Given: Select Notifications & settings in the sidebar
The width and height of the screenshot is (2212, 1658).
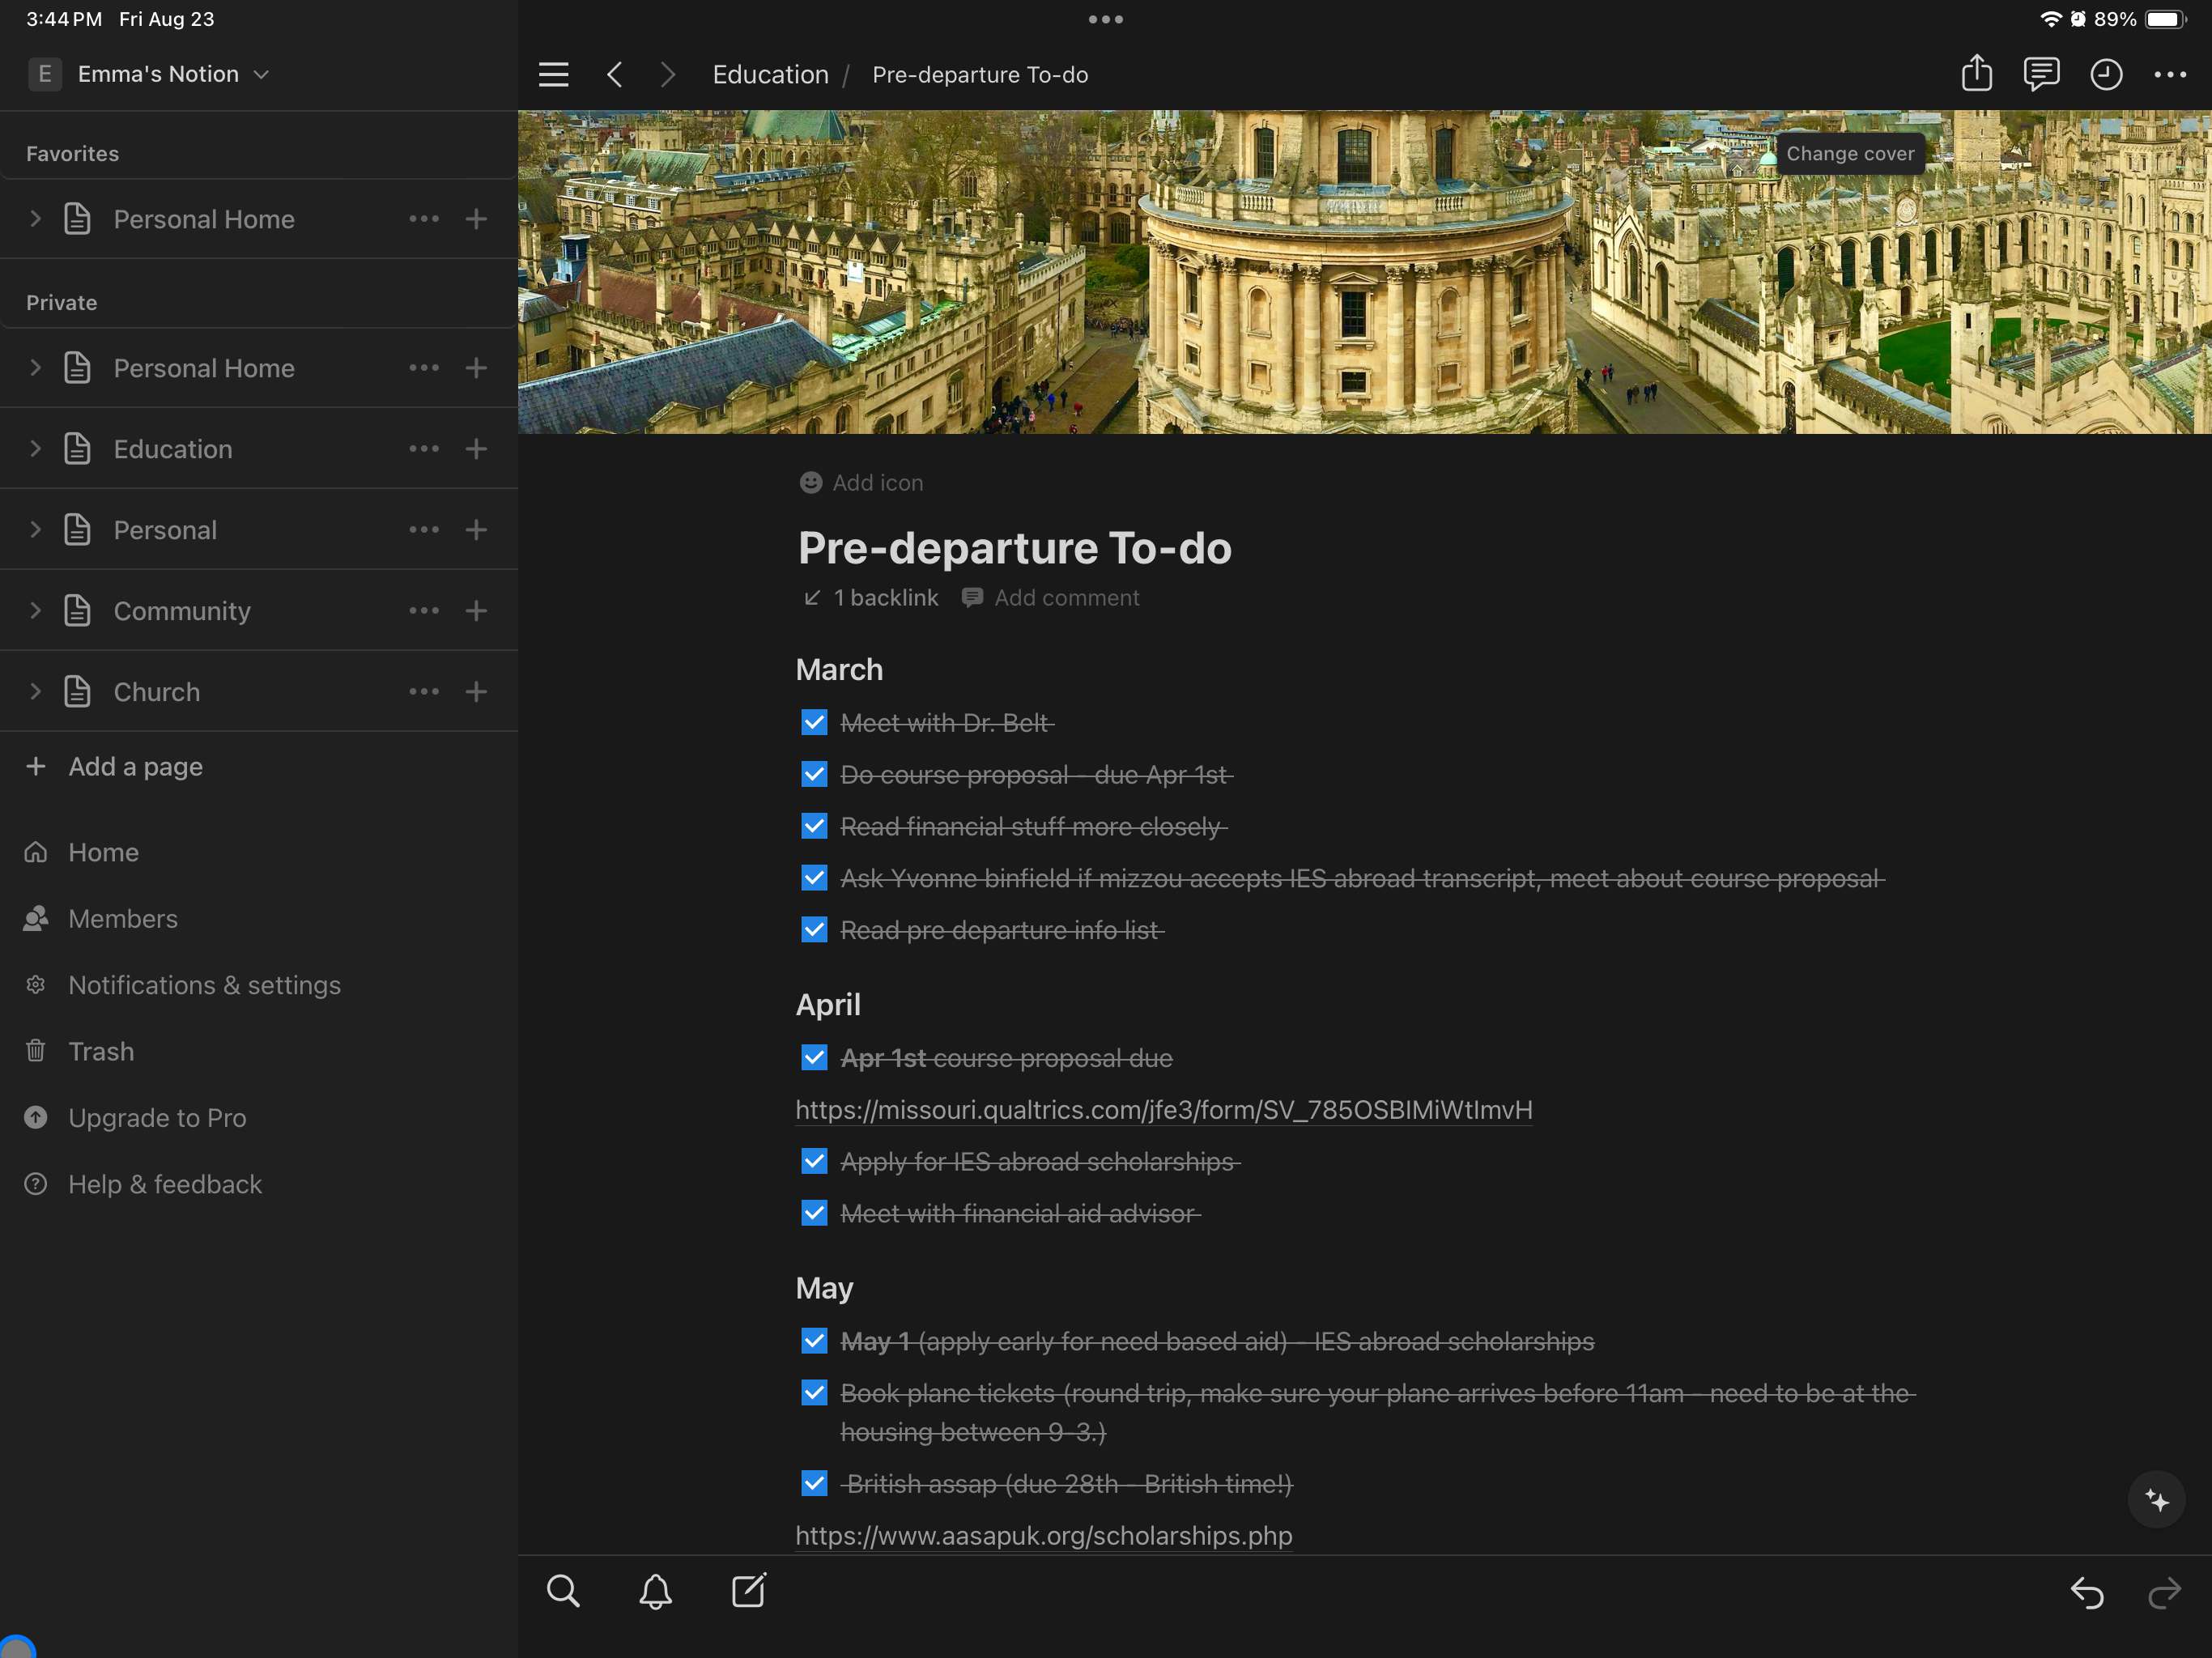Looking at the screenshot, I should (204, 985).
